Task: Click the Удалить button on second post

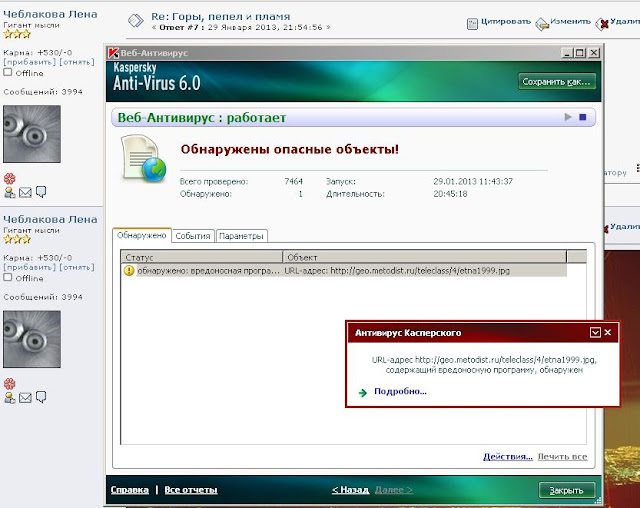Action: [625, 226]
